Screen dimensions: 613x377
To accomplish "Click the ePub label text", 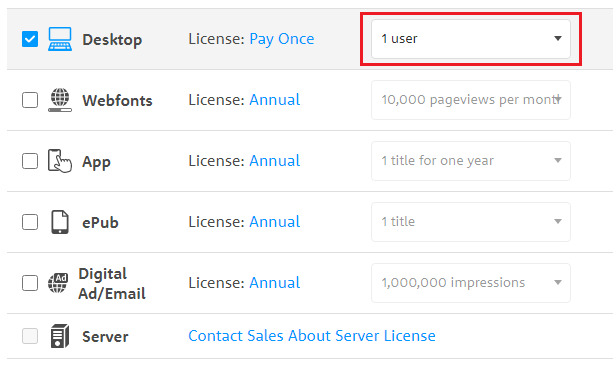I will (x=100, y=223).
